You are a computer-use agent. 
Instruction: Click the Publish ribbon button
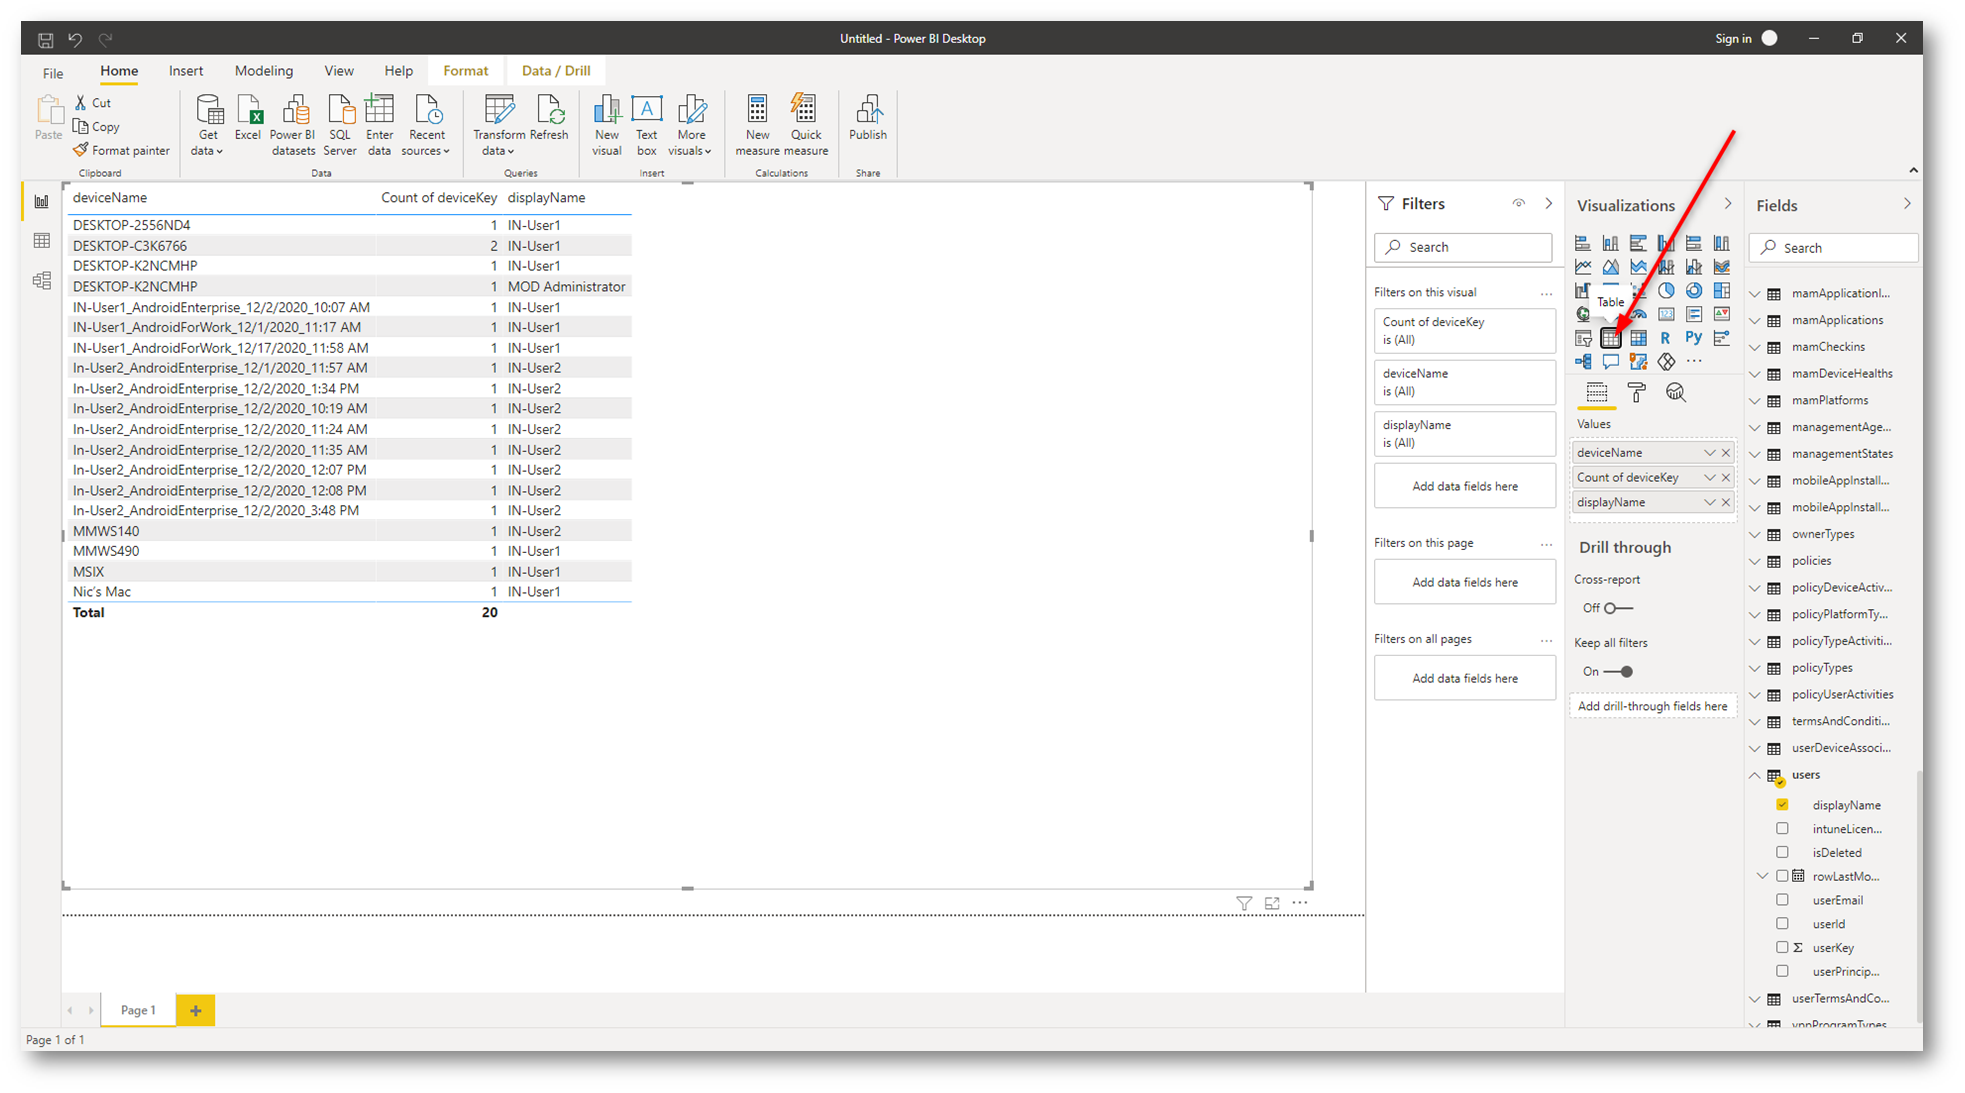pyautogui.click(x=868, y=119)
